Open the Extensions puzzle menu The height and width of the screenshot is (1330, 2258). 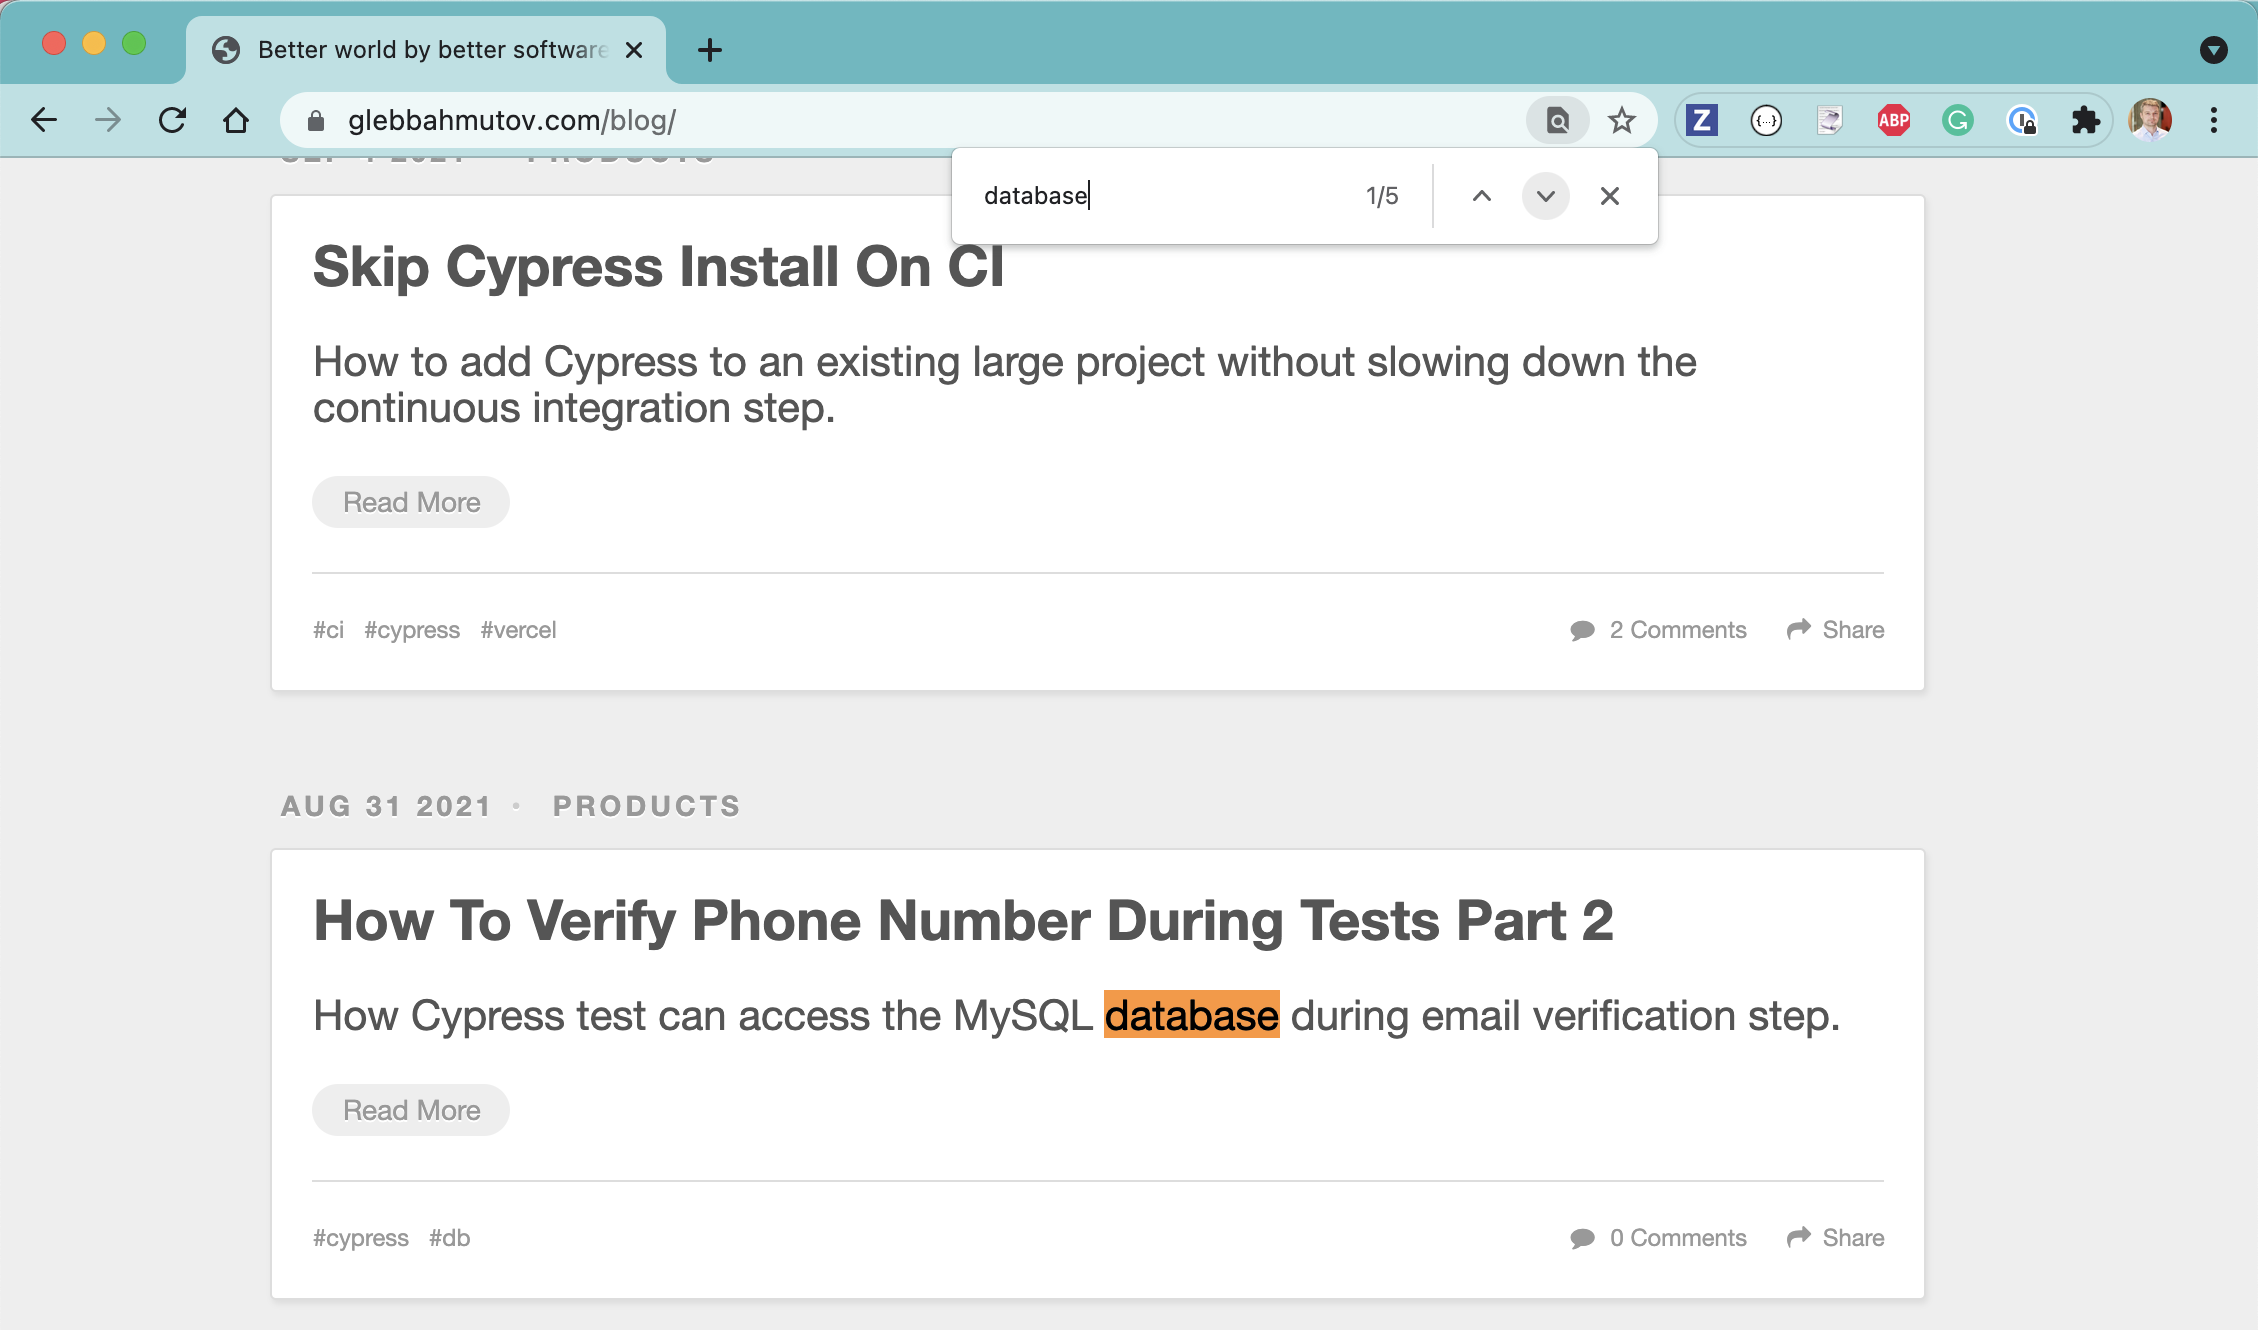pos(2085,121)
